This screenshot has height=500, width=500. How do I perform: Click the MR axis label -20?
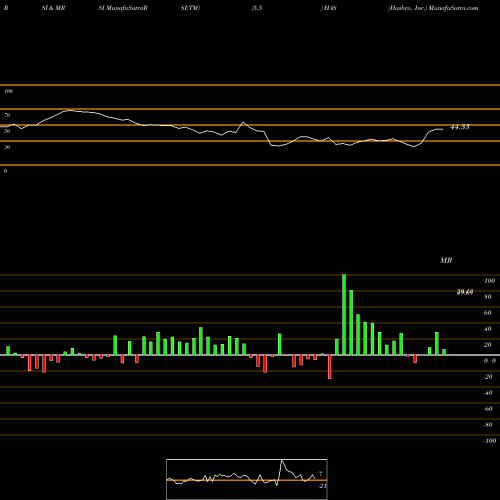pos(488,377)
